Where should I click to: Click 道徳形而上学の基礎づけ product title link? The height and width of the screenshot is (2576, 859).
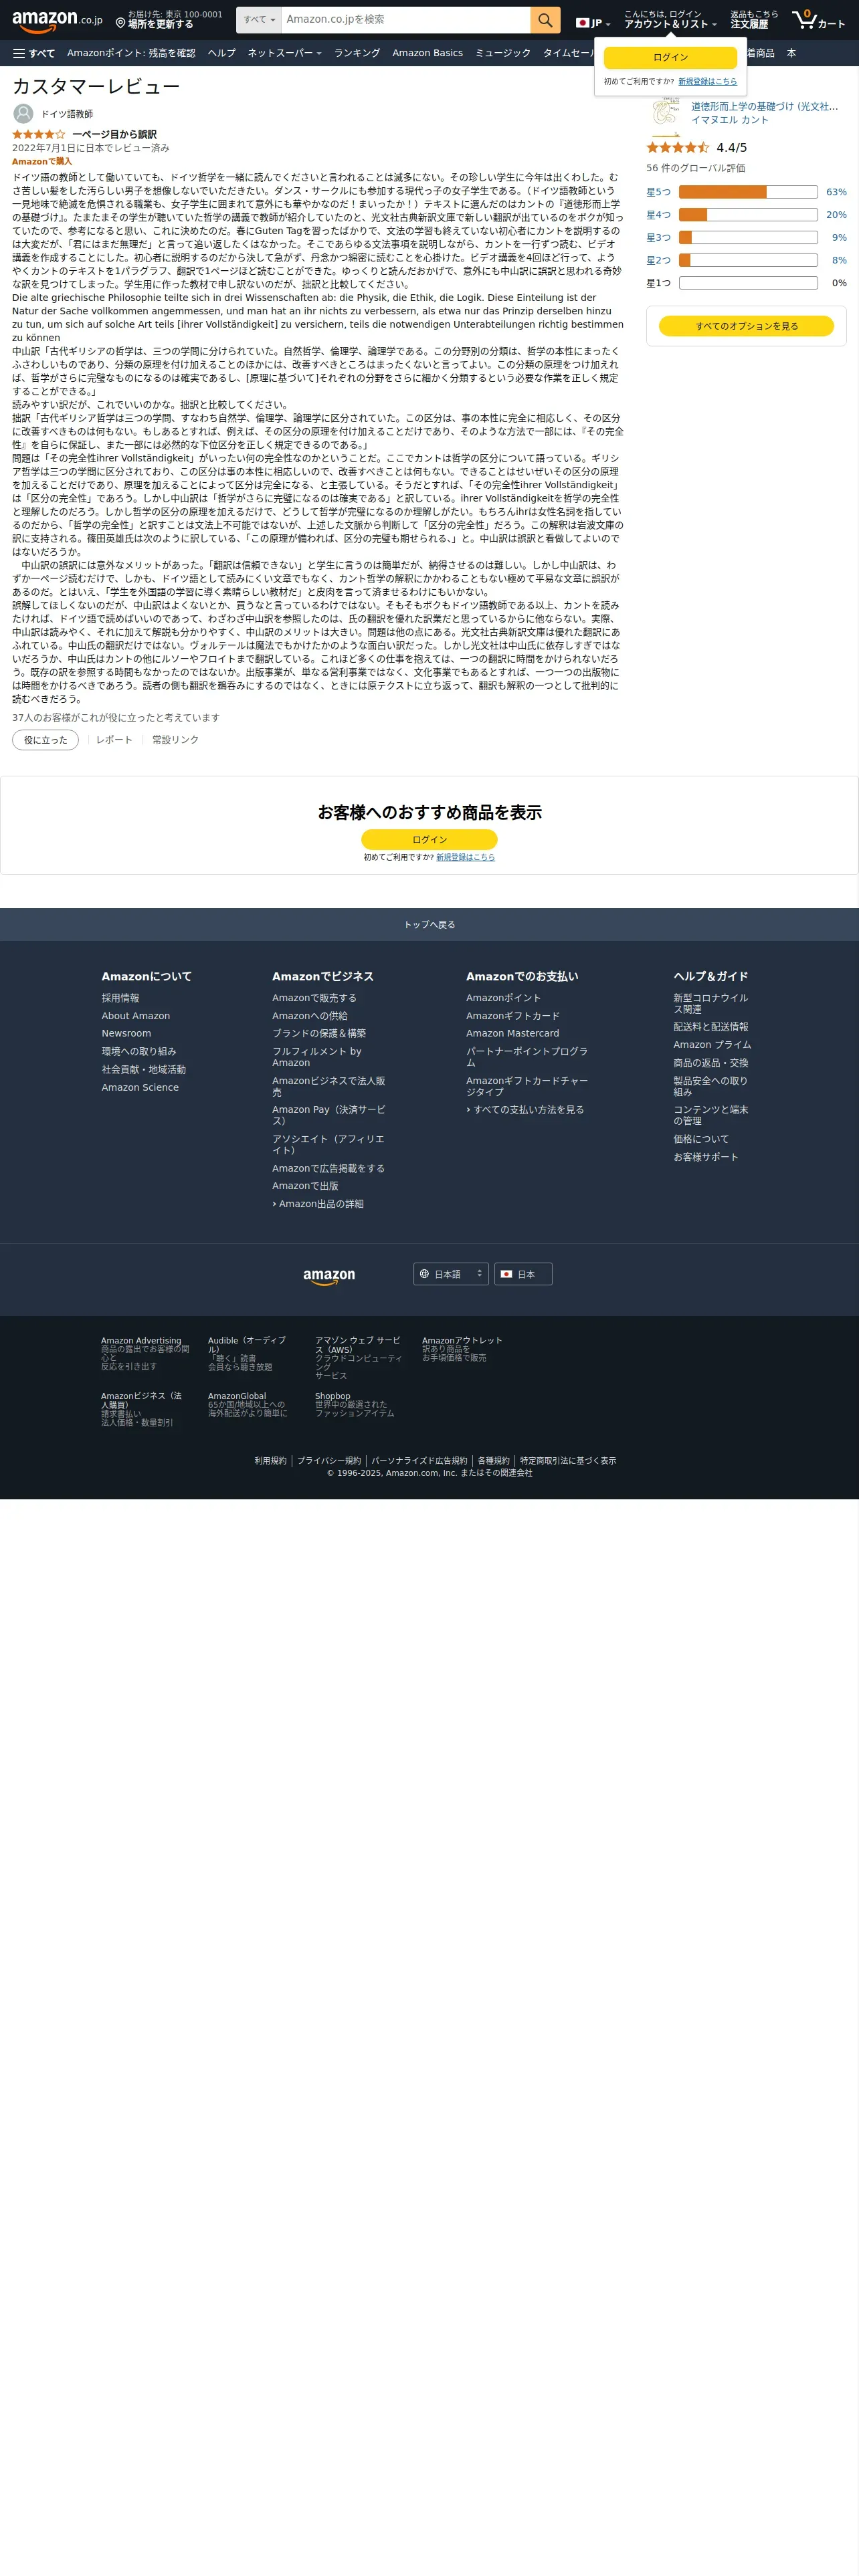pos(765,106)
